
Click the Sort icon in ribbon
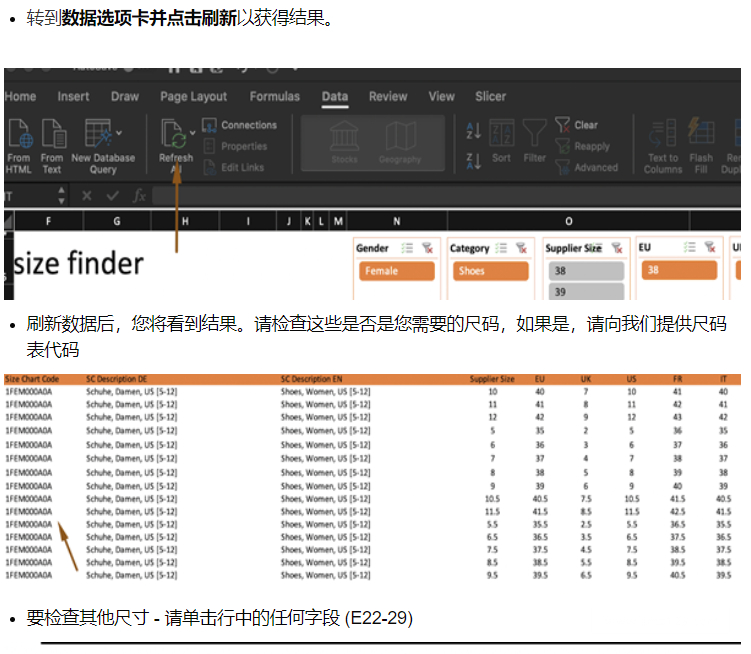[x=501, y=134]
